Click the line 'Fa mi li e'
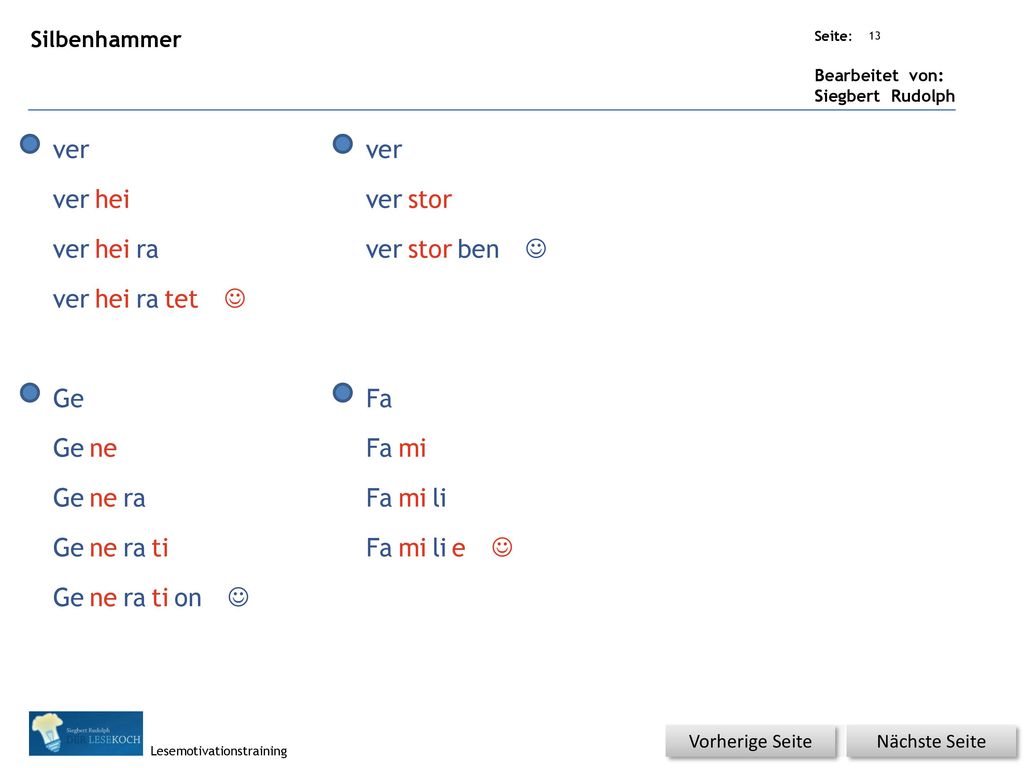This screenshot has height=768, width=1024. point(415,548)
